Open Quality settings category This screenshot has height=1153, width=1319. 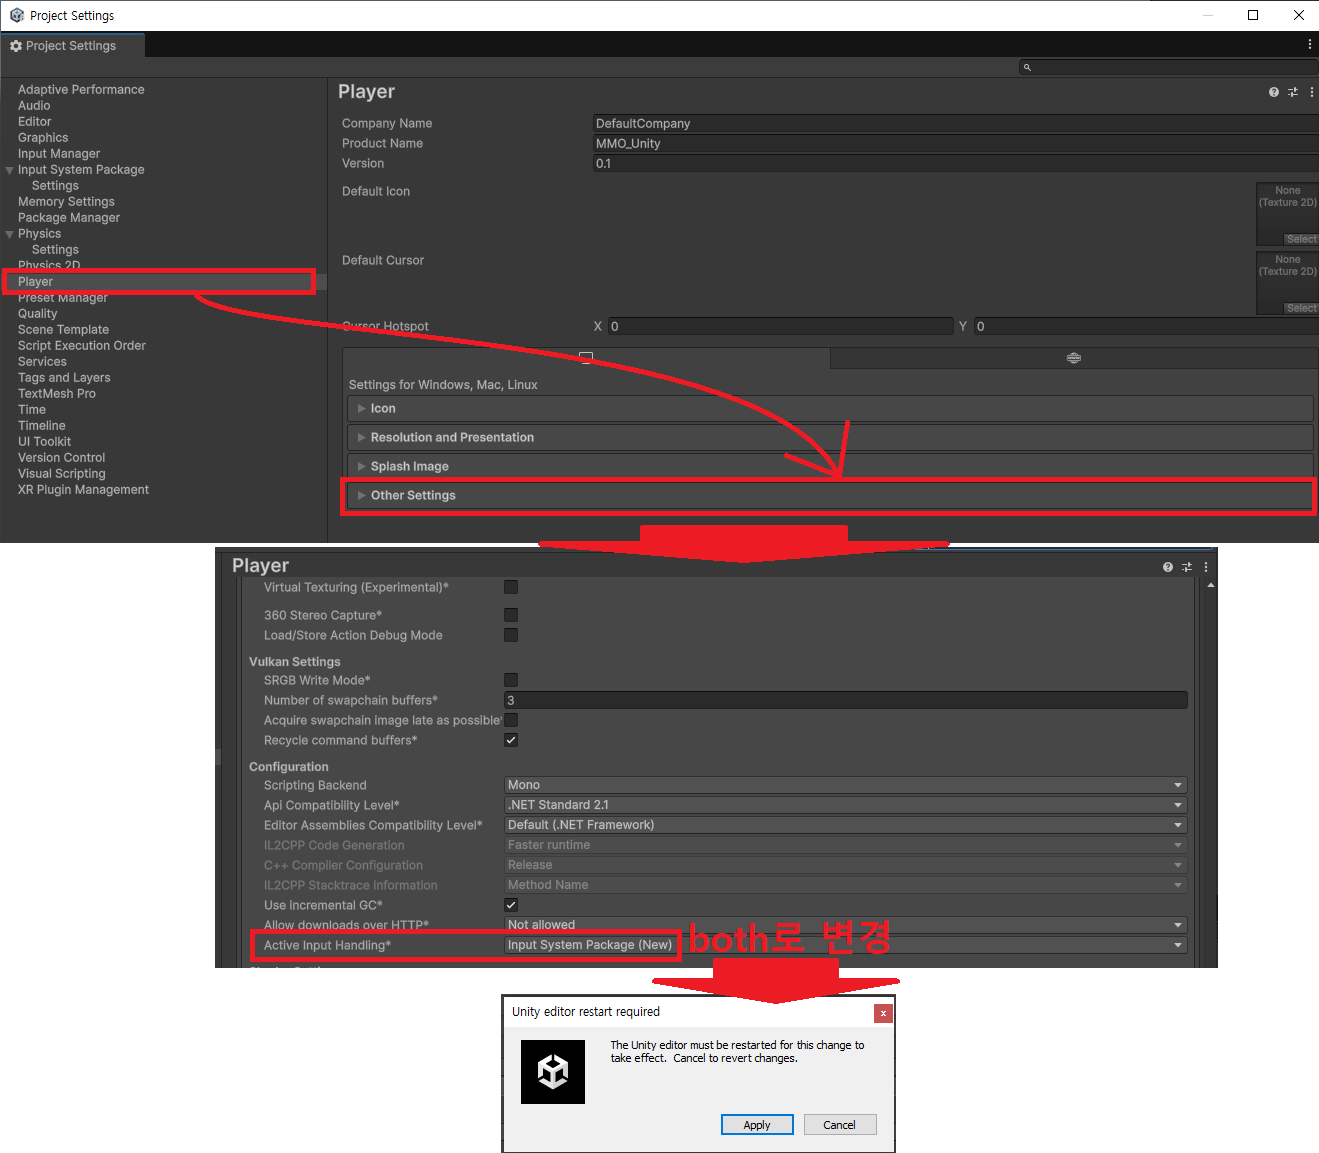coord(38,314)
